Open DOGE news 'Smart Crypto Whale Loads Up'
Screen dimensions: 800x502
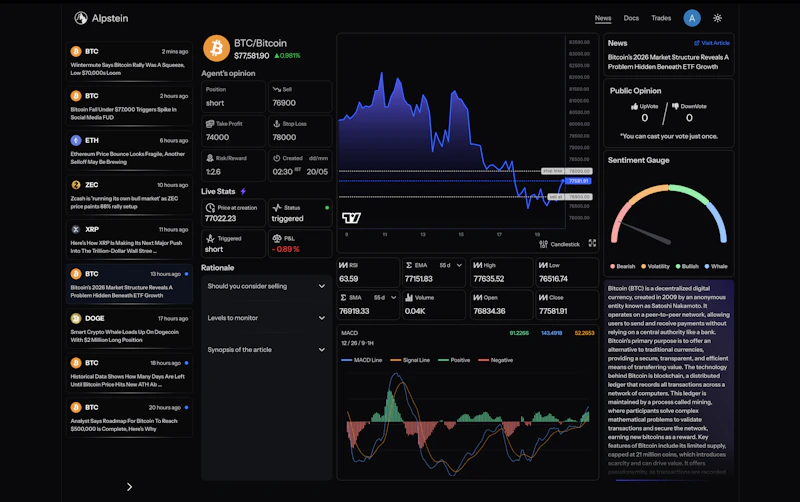pyautogui.click(x=129, y=328)
